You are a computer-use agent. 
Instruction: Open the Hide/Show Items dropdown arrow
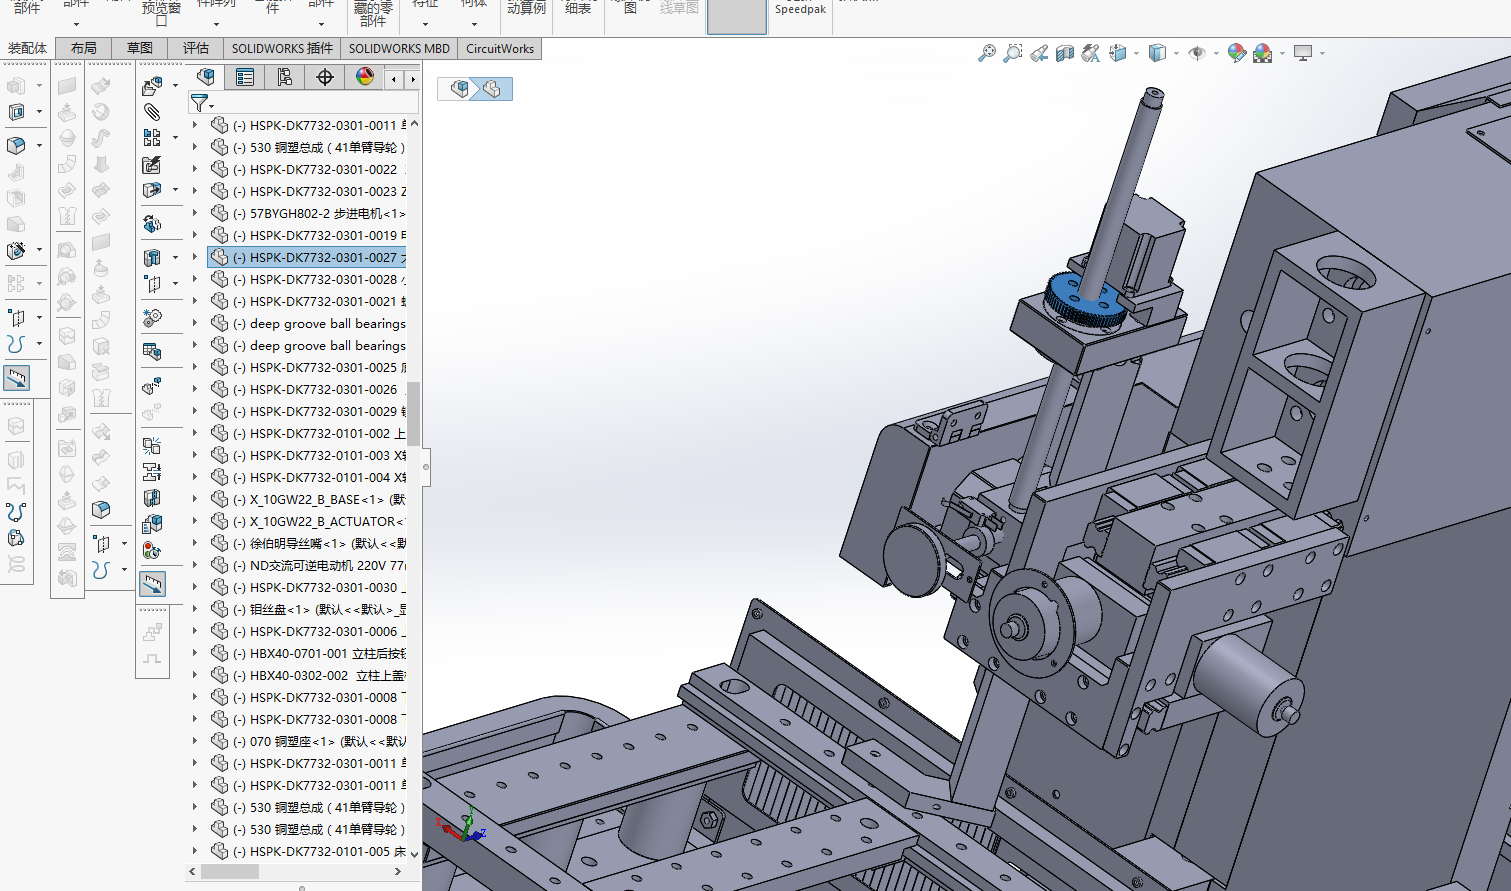point(1216,54)
